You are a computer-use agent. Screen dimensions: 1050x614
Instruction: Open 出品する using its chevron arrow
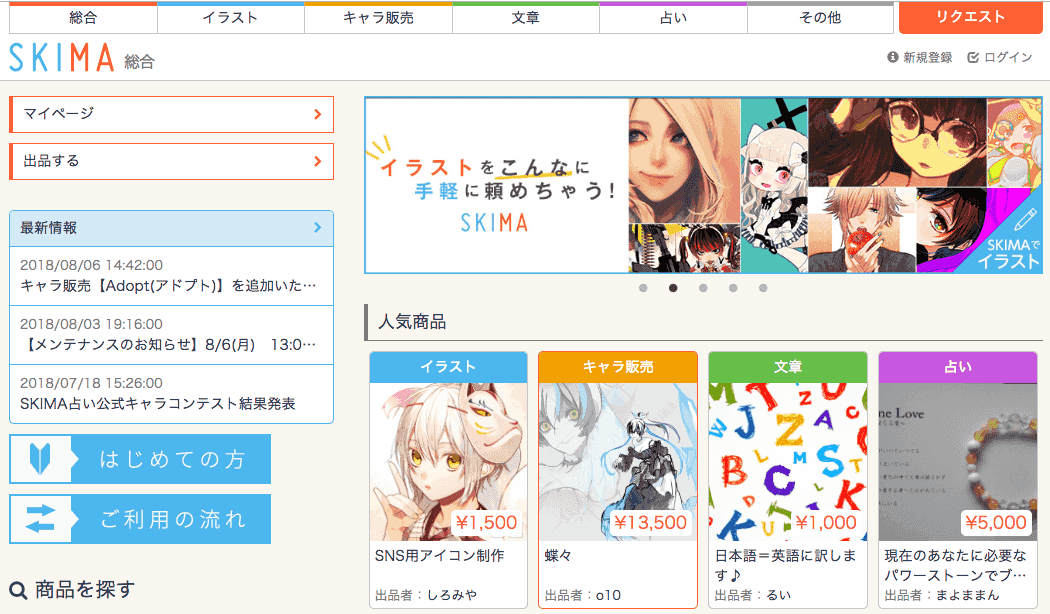(318, 161)
